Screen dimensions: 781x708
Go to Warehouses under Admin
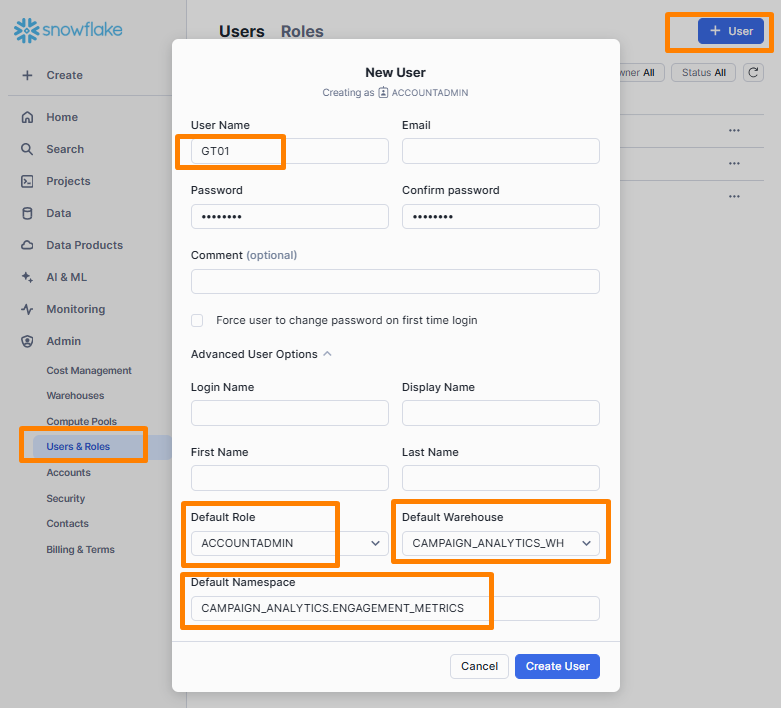[75, 396]
